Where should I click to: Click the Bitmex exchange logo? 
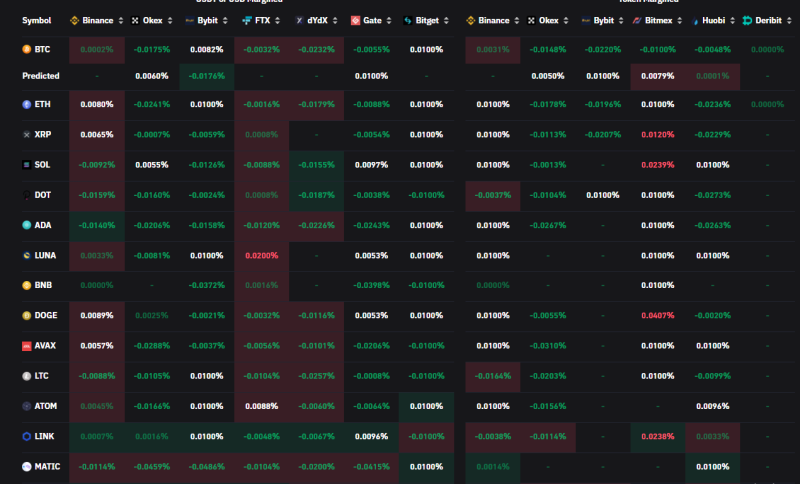[637, 20]
